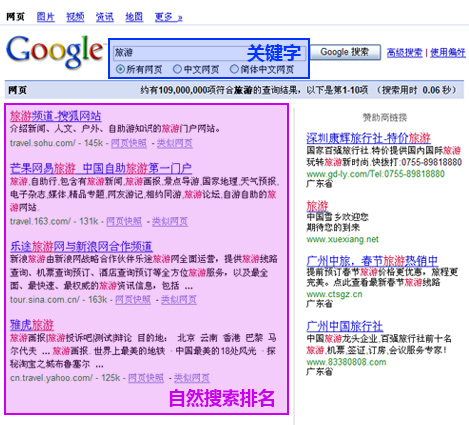Switch to the 视频 tab
Viewport: 469px width, 425px height.
75,17
